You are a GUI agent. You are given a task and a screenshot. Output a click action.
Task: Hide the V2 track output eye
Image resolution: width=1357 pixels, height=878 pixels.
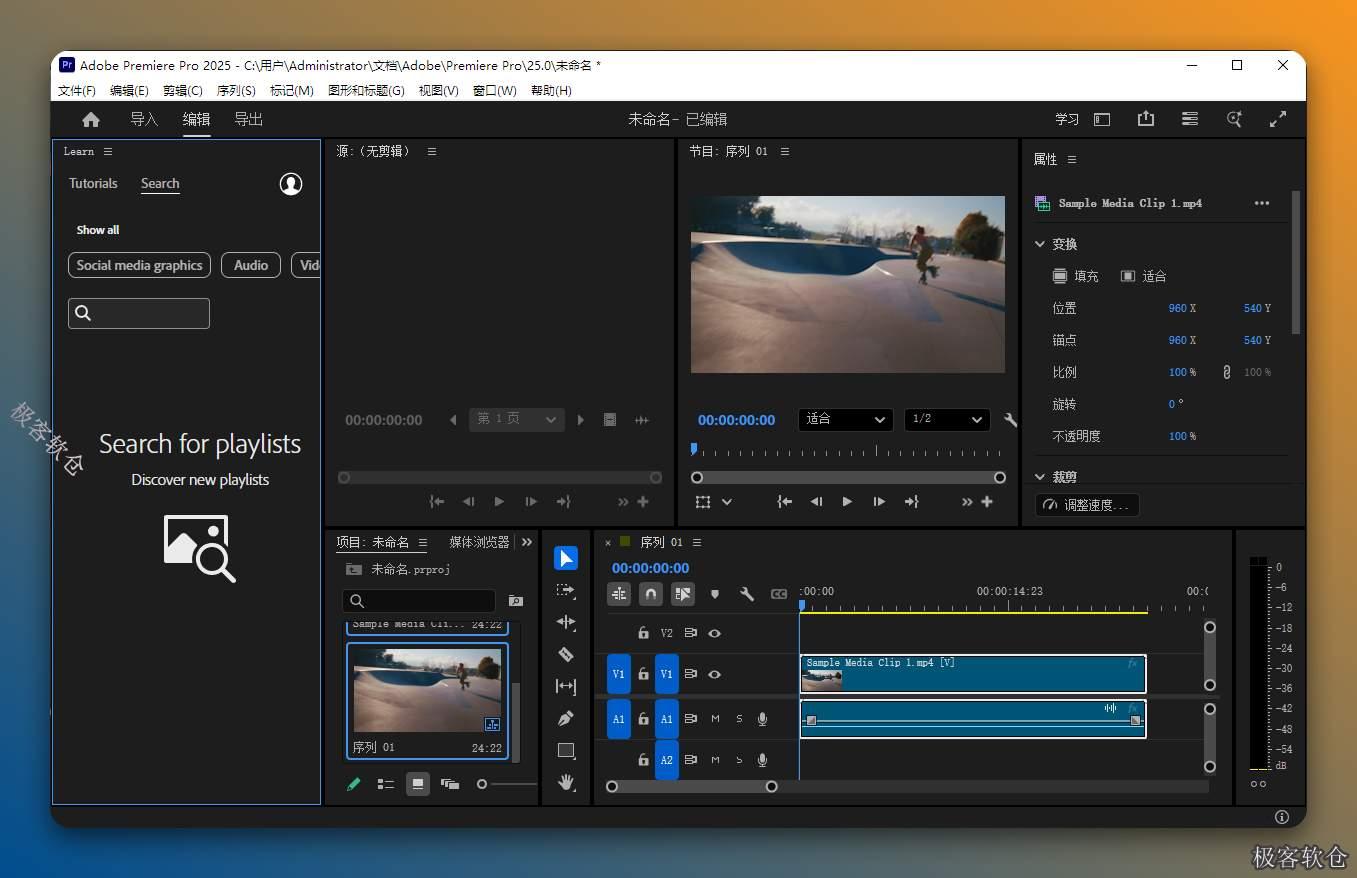pos(715,633)
